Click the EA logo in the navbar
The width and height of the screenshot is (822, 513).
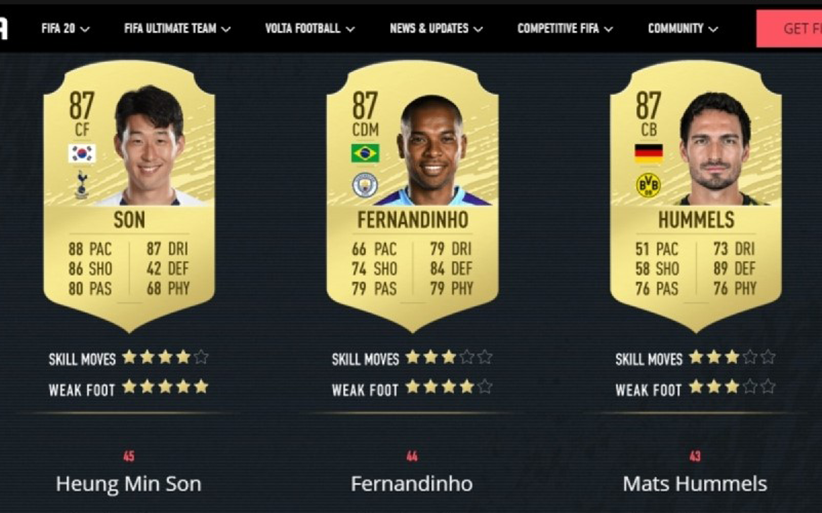click(x=3, y=29)
